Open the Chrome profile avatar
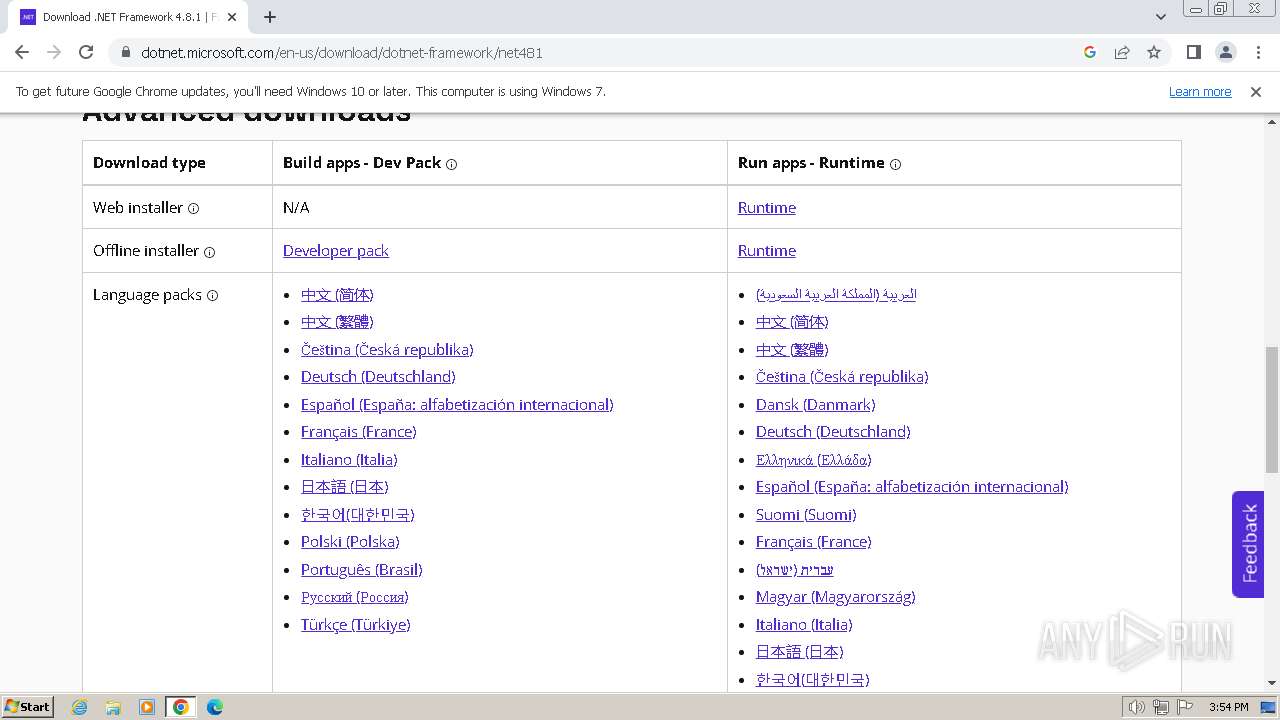This screenshot has height=720, width=1280. [1225, 52]
